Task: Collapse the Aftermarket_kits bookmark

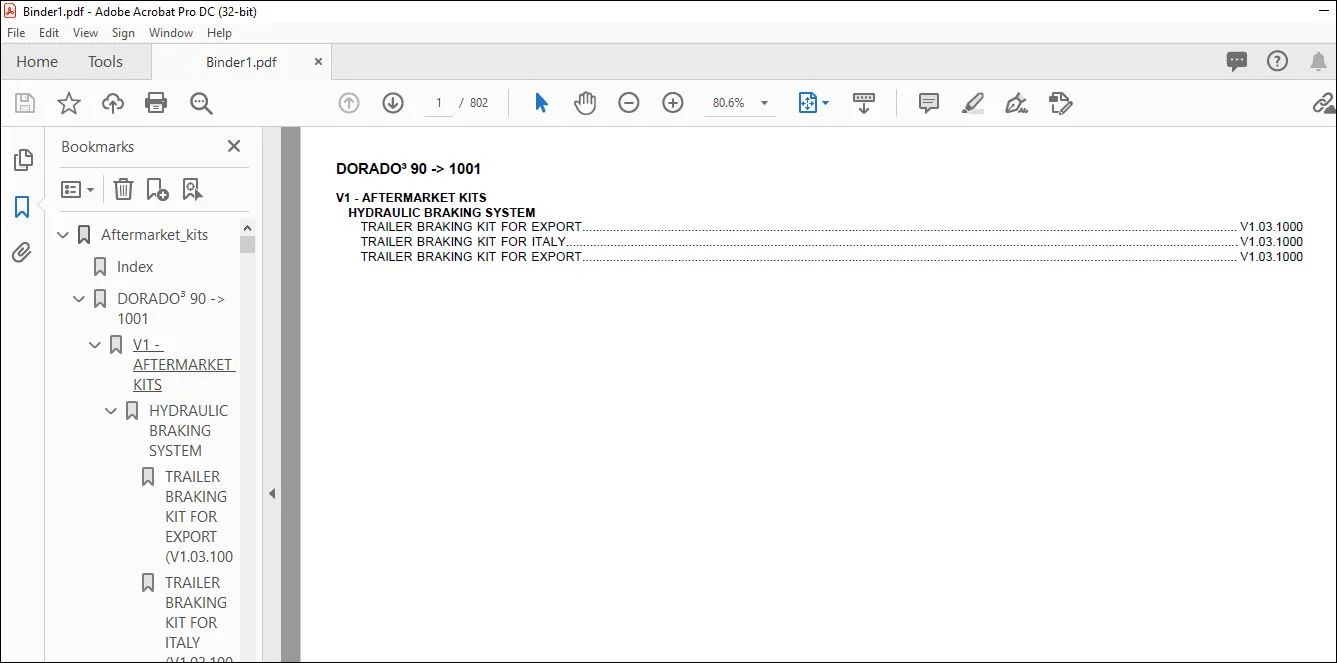Action: point(63,235)
